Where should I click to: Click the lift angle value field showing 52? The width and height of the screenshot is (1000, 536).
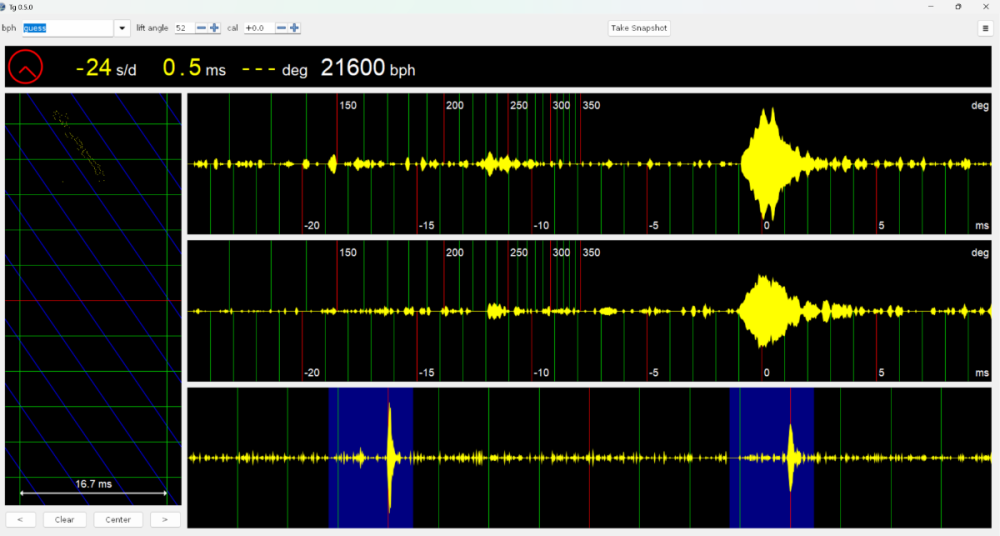[x=184, y=28]
